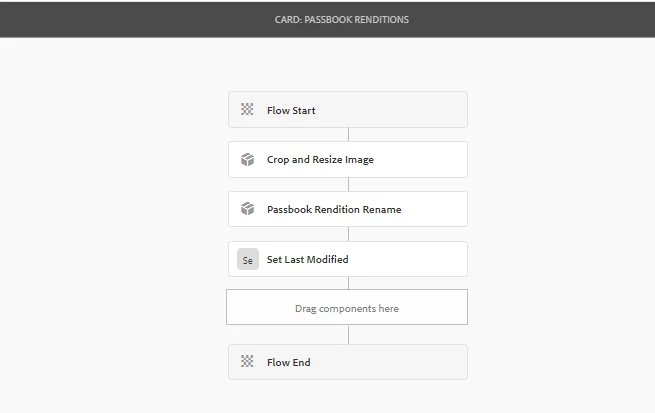The height and width of the screenshot is (413, 655).
Task: Click connector below Set Last Modified step
Action: (348, 283)
